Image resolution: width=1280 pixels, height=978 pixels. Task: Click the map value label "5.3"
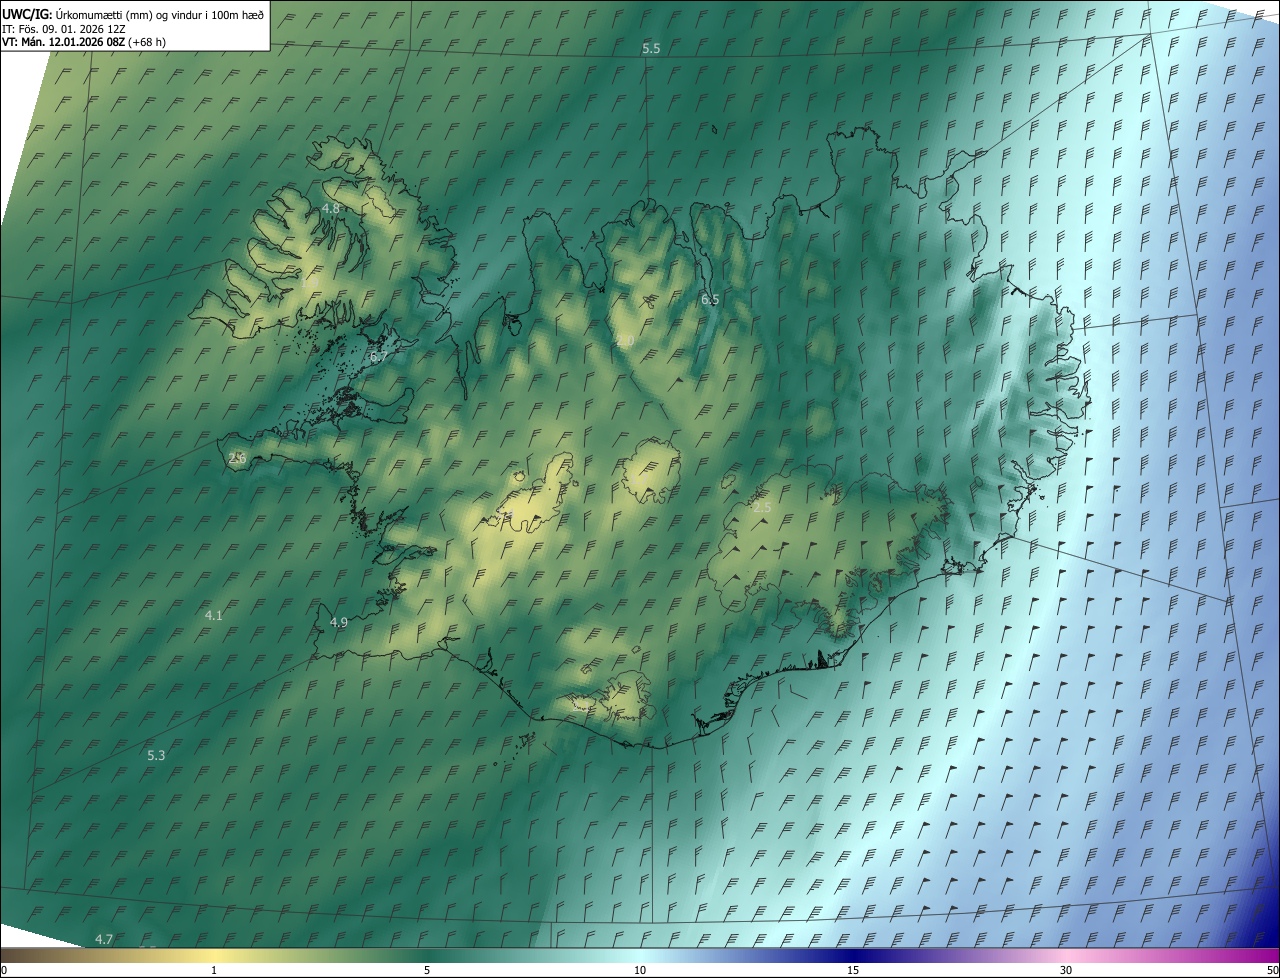(x=156, y=755)
